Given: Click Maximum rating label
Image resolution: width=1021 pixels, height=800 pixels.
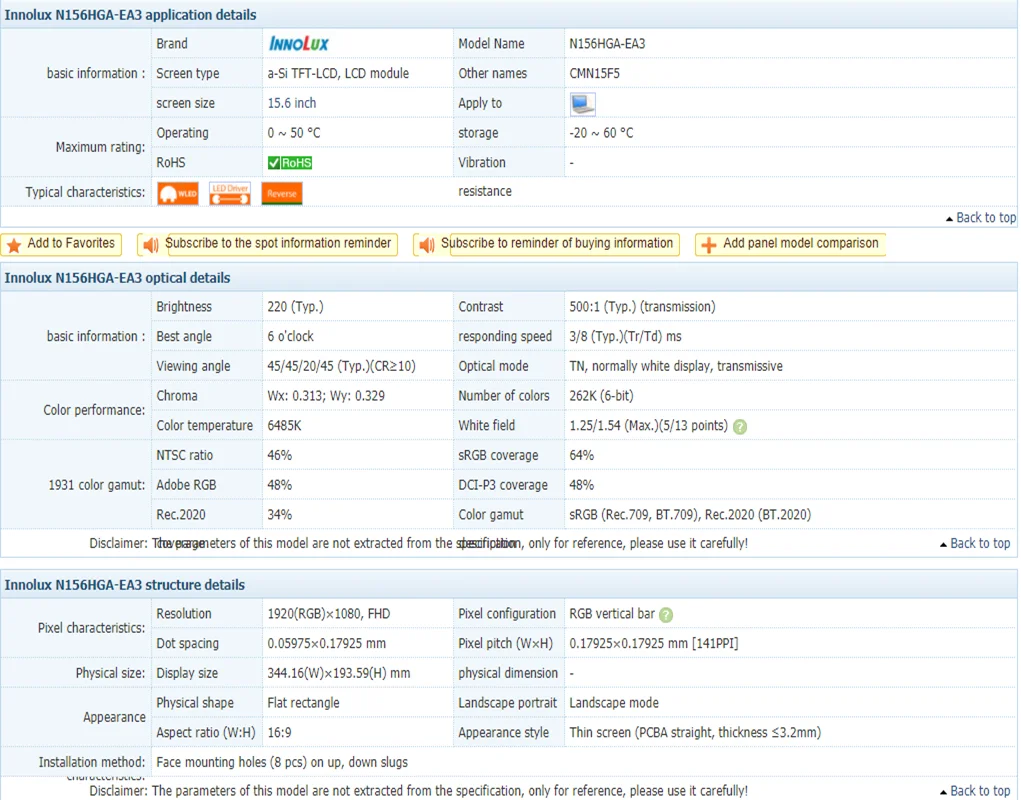Looking at the screenshot, I should coord(100,148).
